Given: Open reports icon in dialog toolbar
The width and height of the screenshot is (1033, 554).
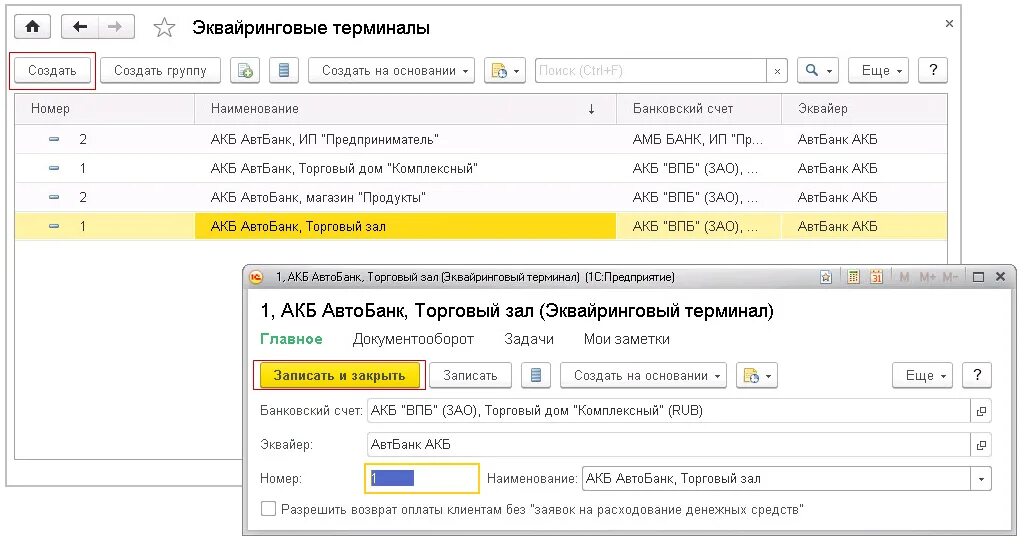Looking at the screenshot, I should [536, 375].
